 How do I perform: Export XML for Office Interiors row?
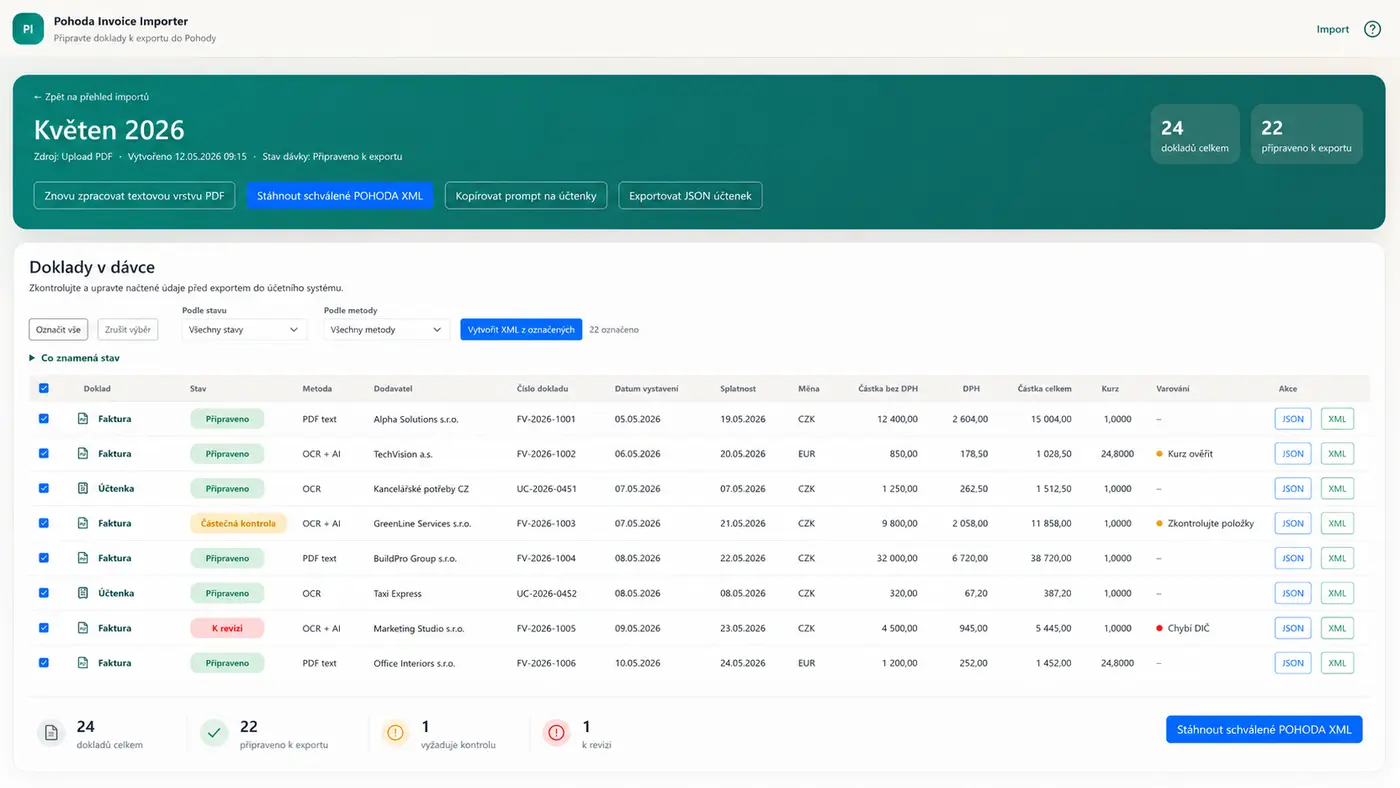(1337, 663)
